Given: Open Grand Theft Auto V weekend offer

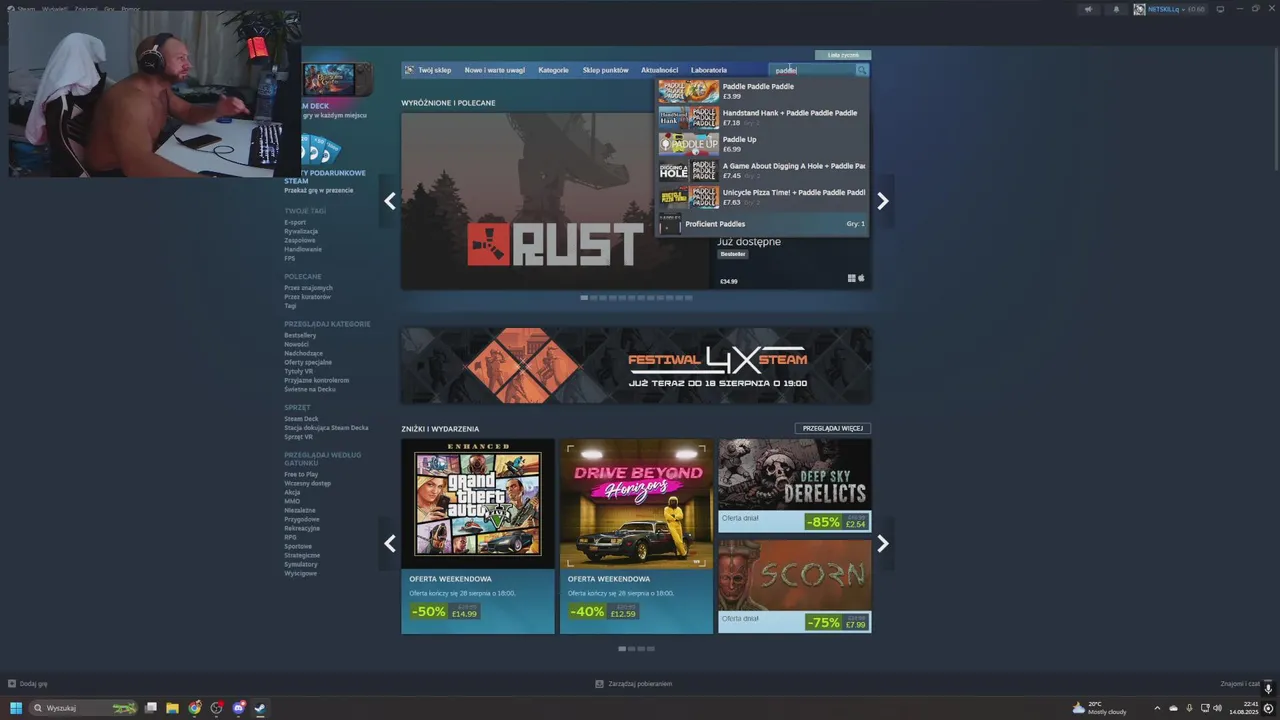Looking at the screenshot, I should click(478, 536).
